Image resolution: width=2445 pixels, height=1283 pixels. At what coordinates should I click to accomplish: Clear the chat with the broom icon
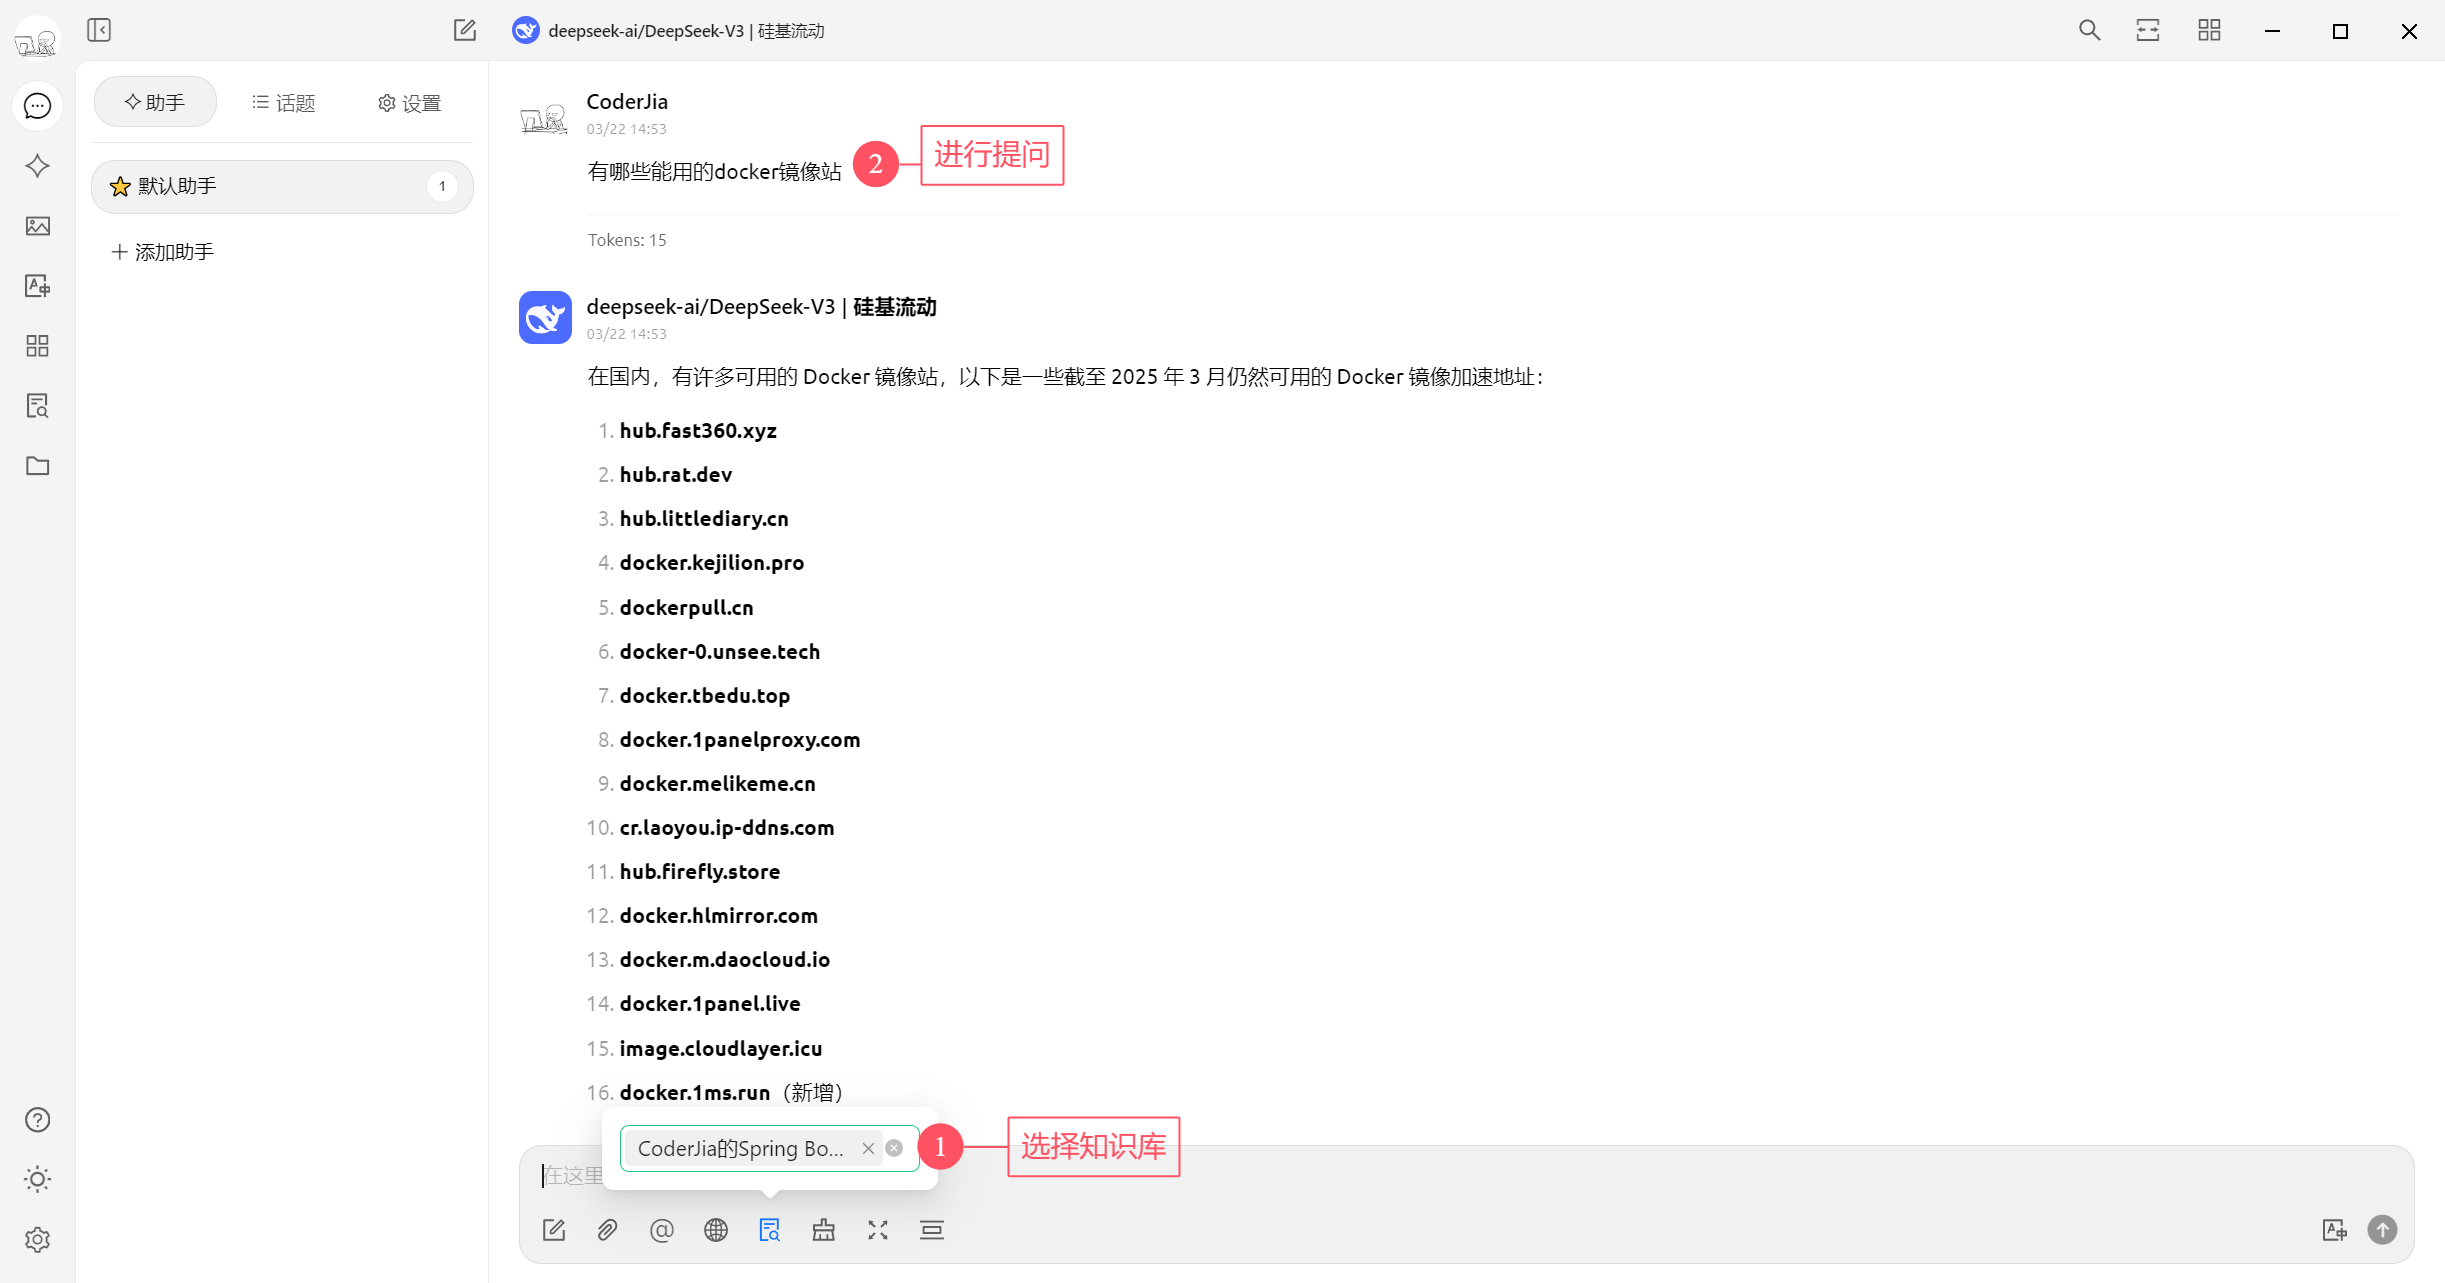coord(823,1230)
